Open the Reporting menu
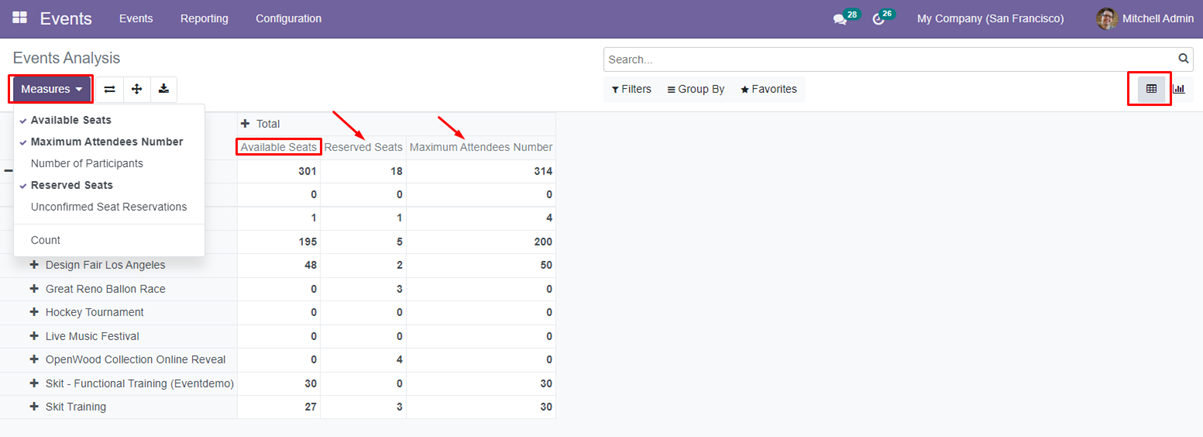The image size is (1203, 437). (204, 19)
